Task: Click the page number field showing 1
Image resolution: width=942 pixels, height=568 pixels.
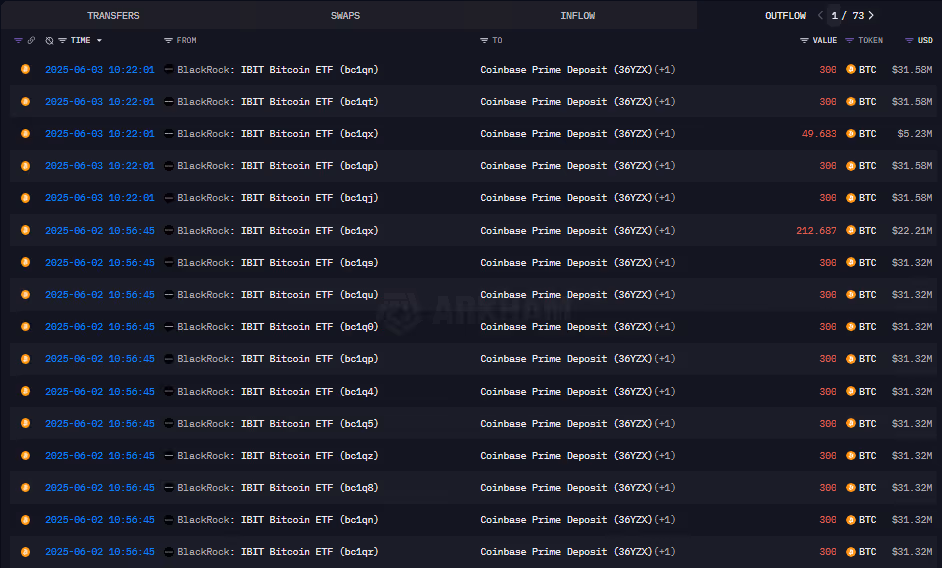Action: (834, 16)
